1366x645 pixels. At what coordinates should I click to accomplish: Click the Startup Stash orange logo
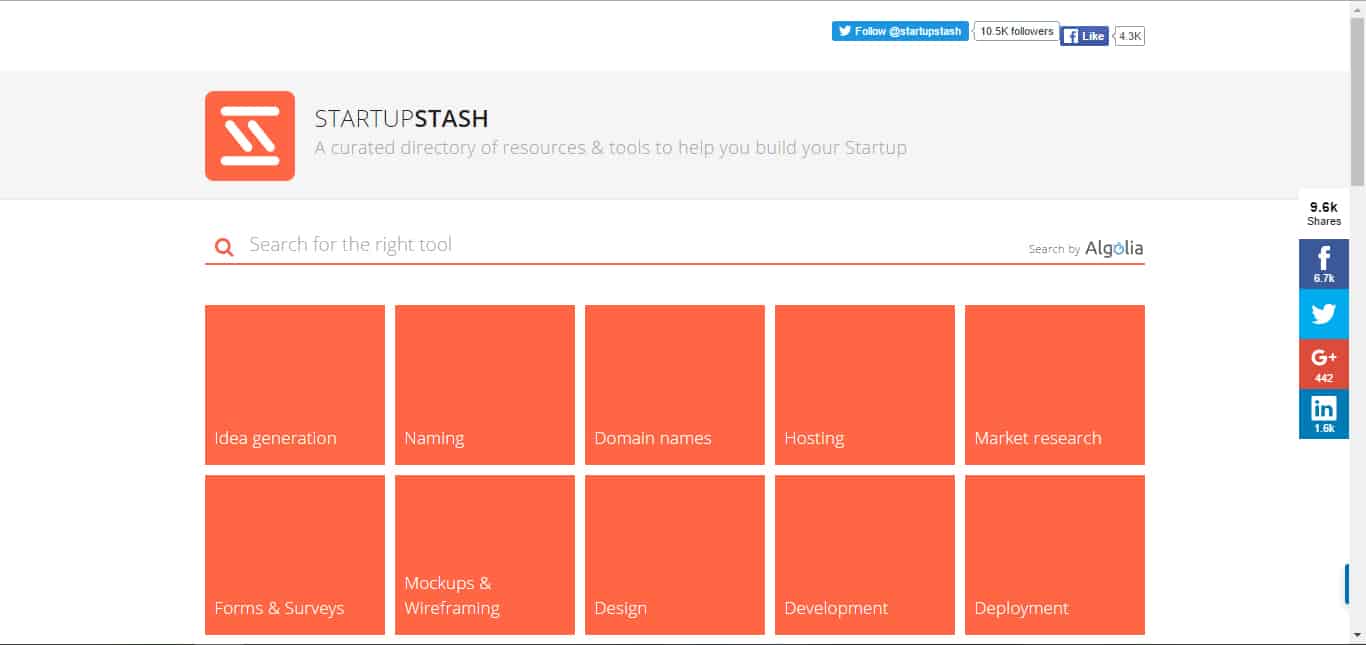249,136
